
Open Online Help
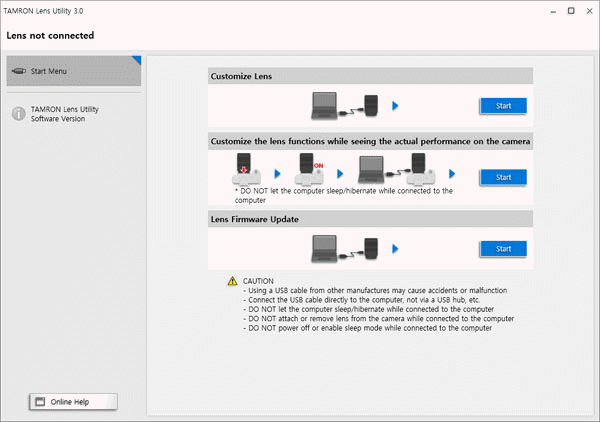tap(73, 402)
